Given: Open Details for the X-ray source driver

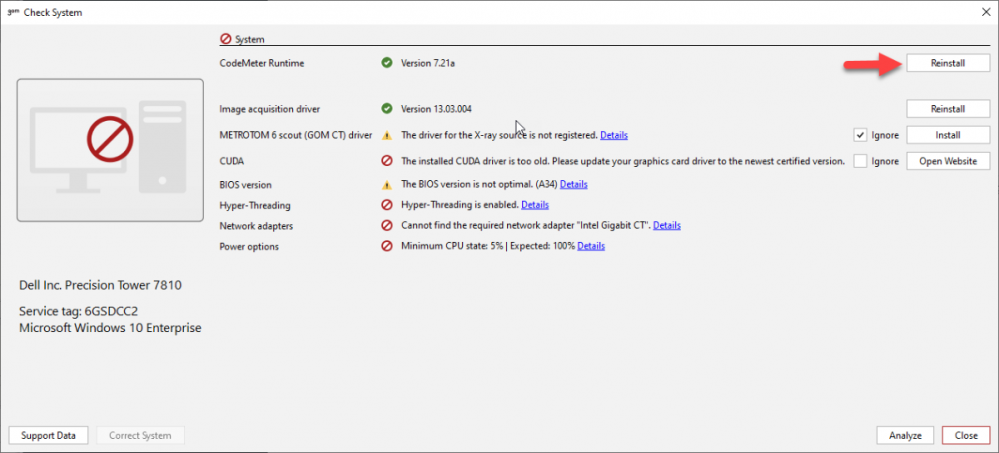Looking at the screenshot, I should 614,135.
